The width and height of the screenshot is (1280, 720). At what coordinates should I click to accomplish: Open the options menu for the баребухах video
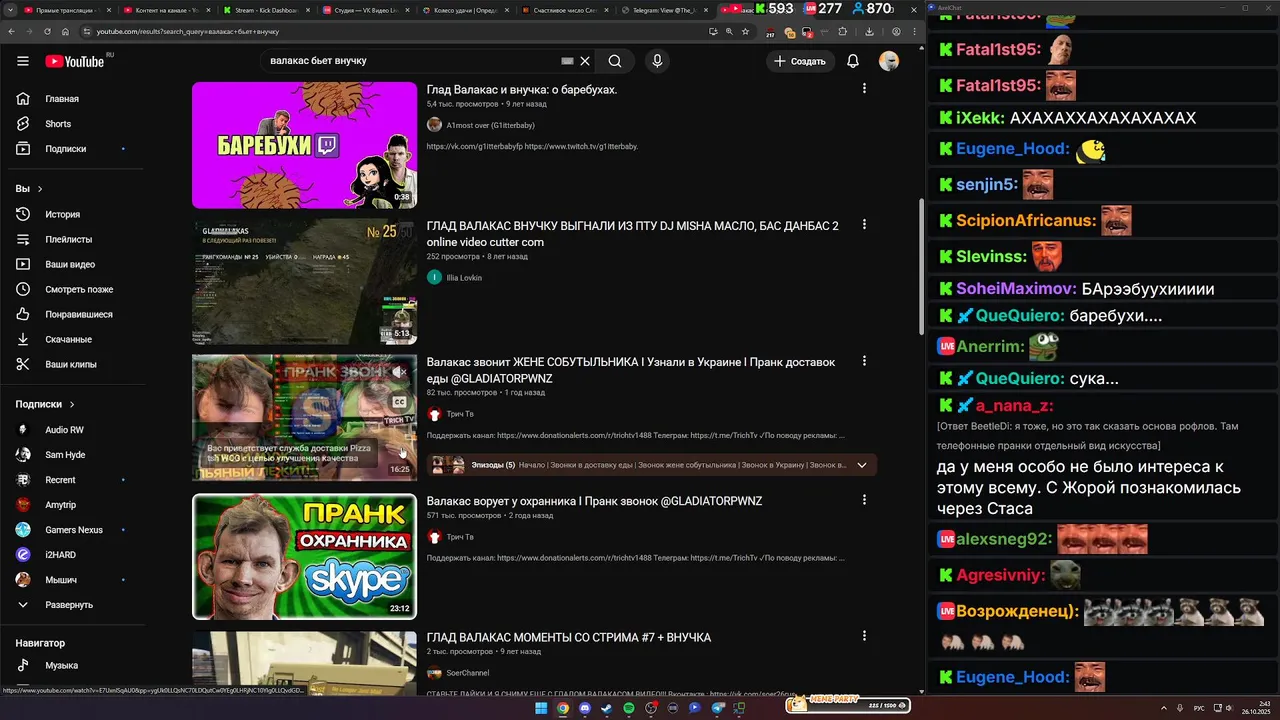(865, 89)
